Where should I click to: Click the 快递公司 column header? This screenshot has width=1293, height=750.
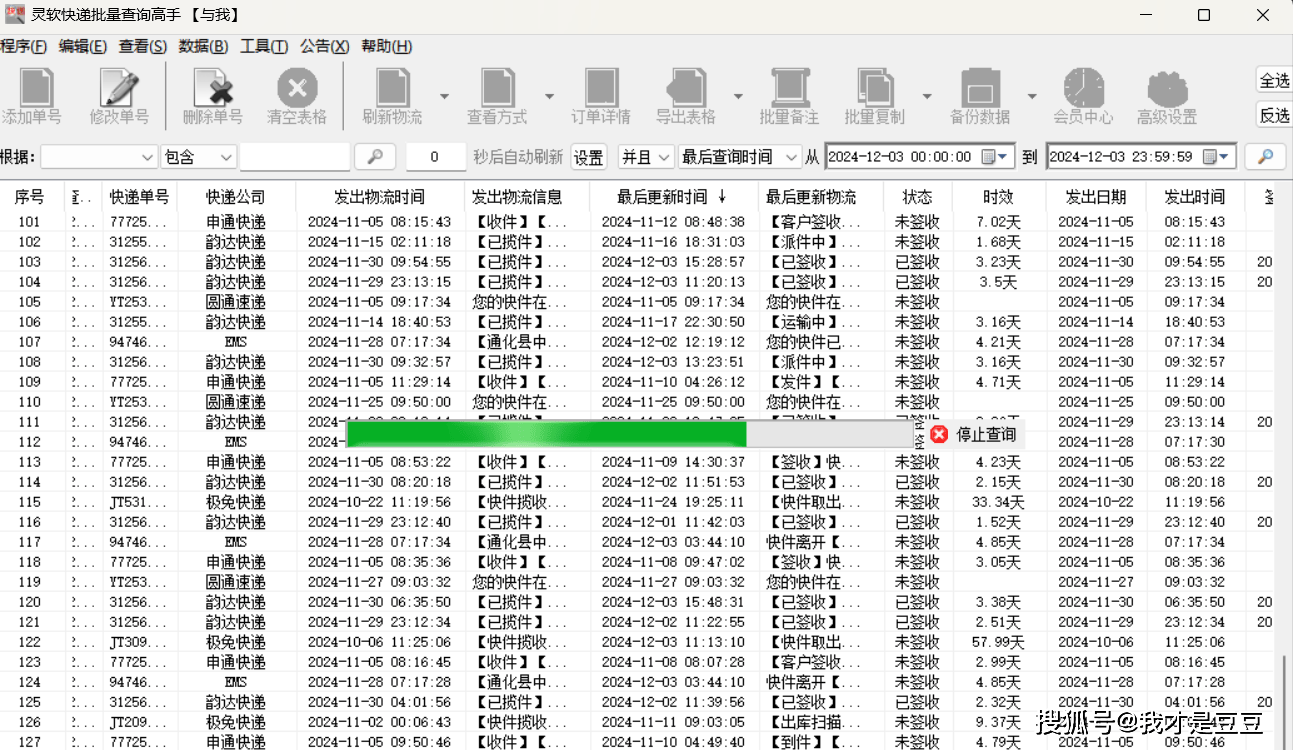[236, 197]
